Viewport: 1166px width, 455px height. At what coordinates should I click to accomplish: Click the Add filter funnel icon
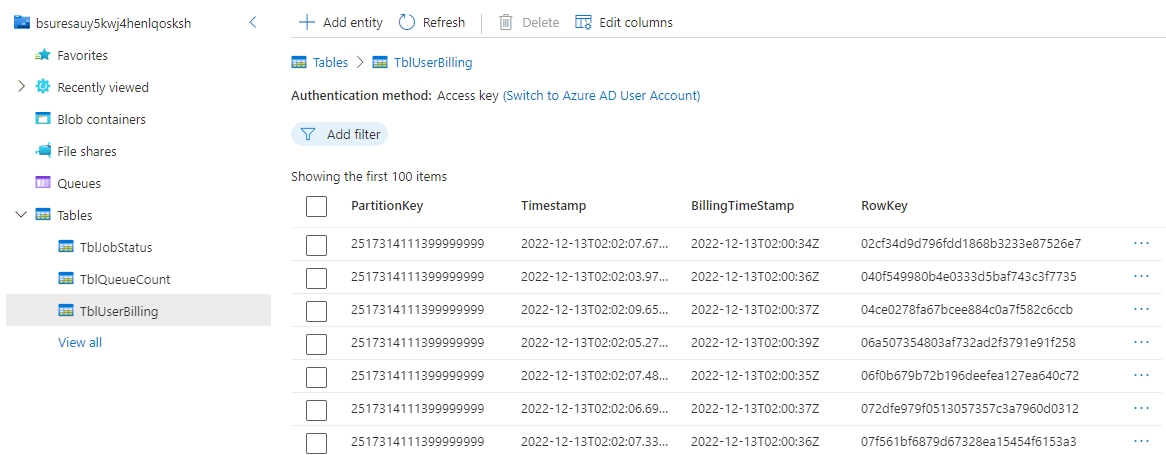[x=309, y=134]
